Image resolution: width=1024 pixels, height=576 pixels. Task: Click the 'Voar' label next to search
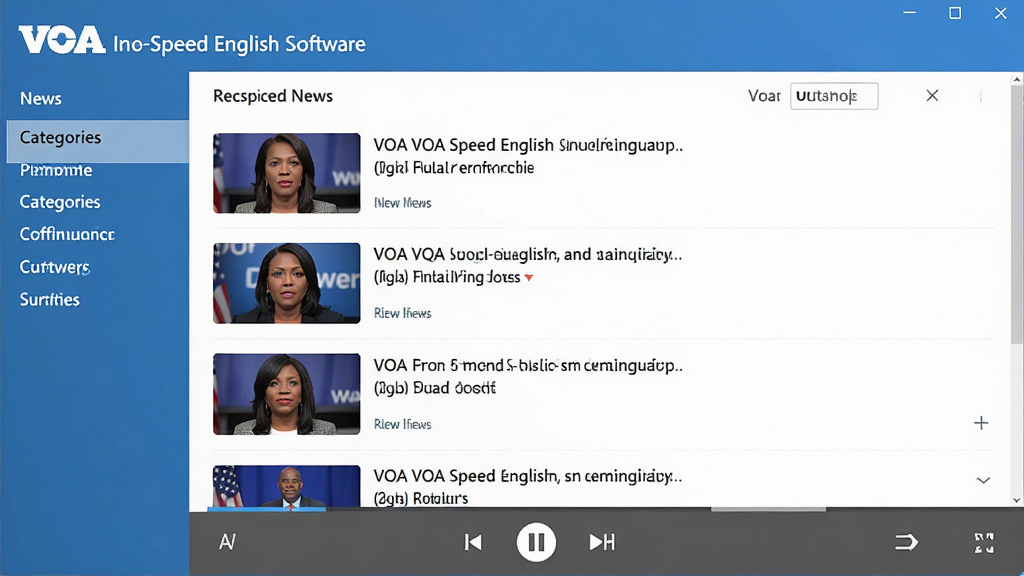pyautogui.click(x=764, y=96)
